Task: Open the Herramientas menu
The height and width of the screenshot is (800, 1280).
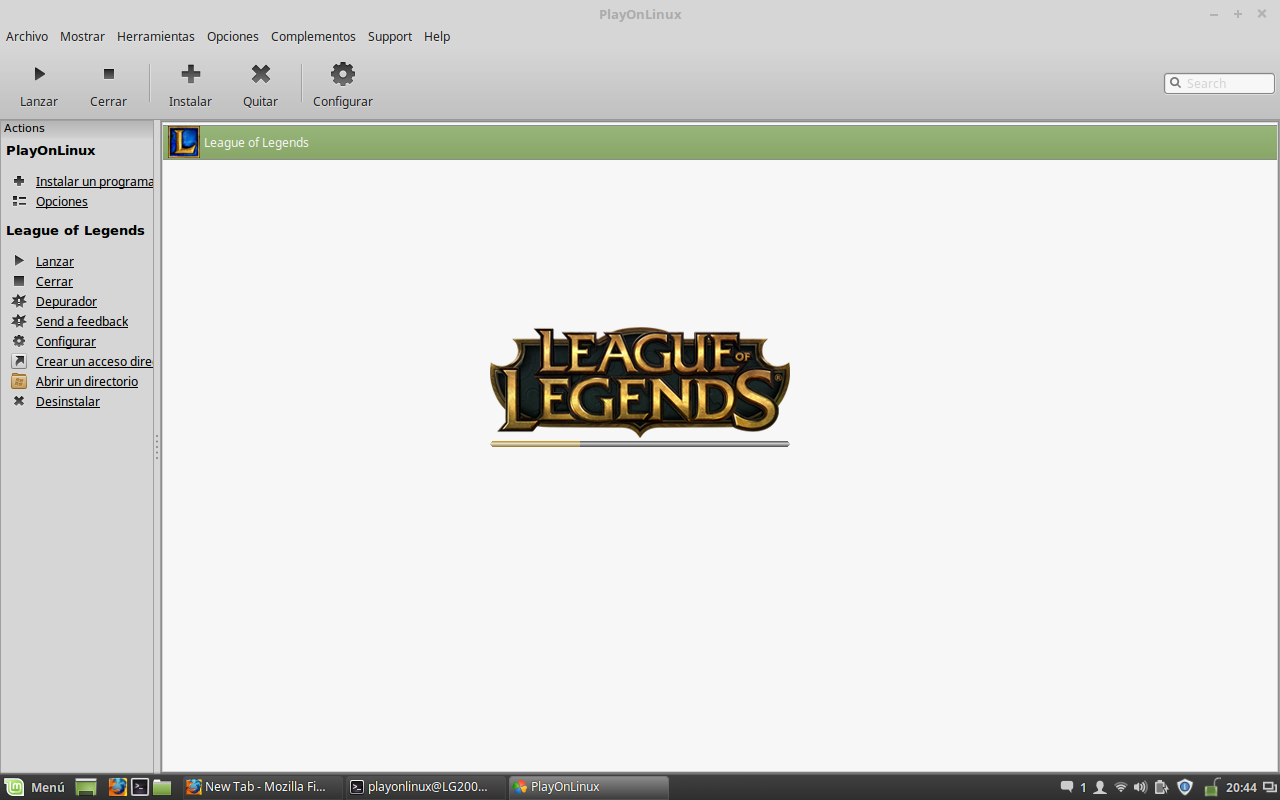Action: coord(156,36)
